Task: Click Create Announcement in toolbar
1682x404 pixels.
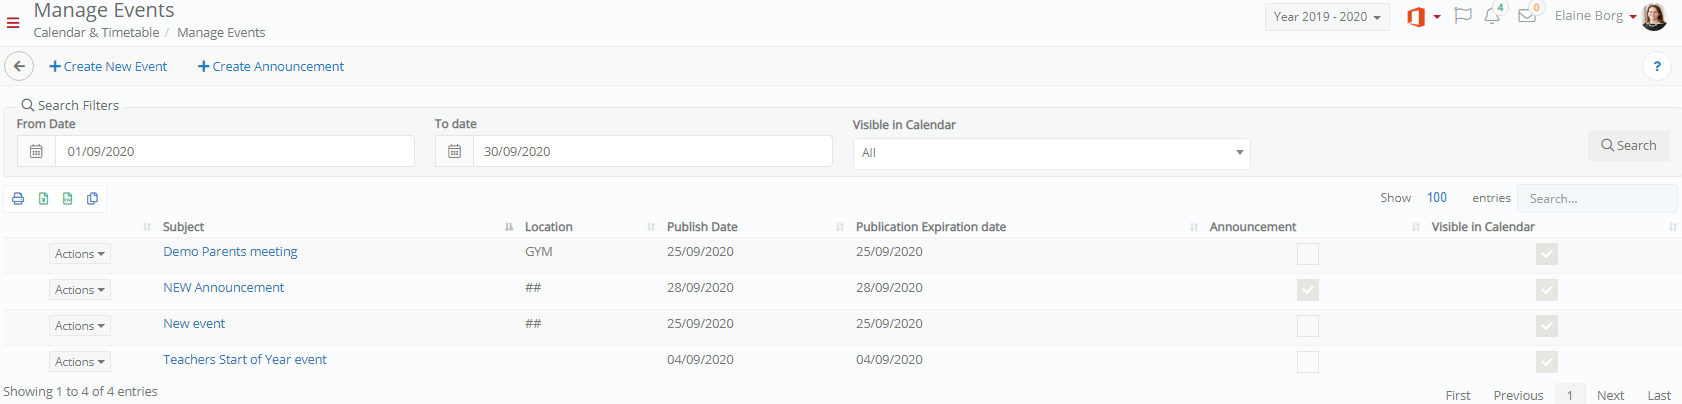Action: pyautogui.click(x=271, y=66)
